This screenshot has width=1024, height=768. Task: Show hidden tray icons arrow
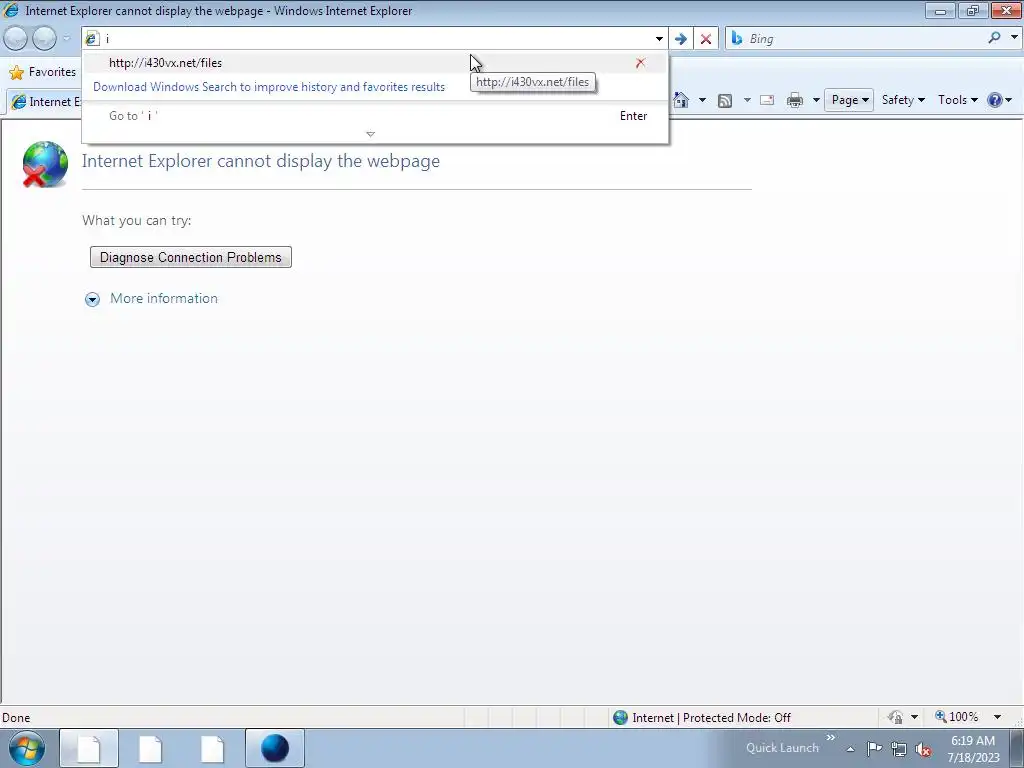coord(850,749)
